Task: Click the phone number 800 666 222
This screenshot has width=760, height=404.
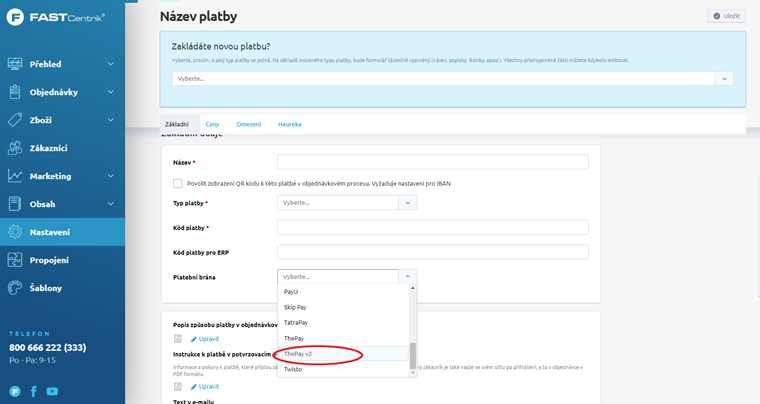Action: coord(48,348)
